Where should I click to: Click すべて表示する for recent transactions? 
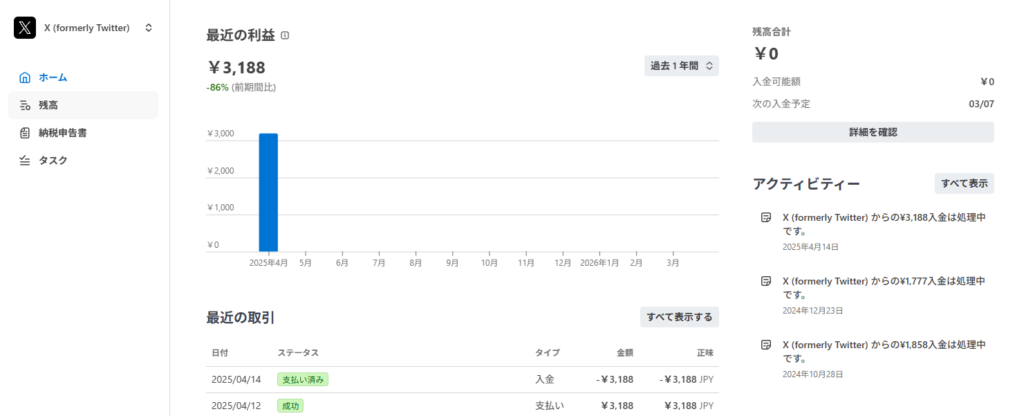679,317
